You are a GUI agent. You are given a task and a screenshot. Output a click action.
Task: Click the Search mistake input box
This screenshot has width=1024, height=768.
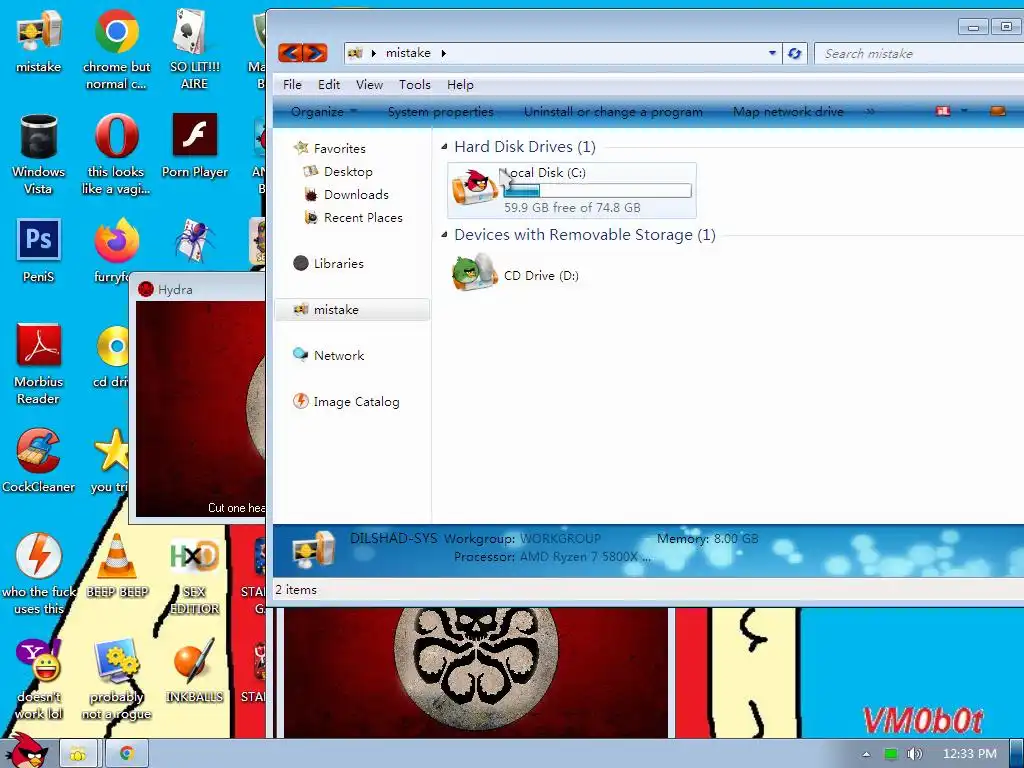pos(919,54)
